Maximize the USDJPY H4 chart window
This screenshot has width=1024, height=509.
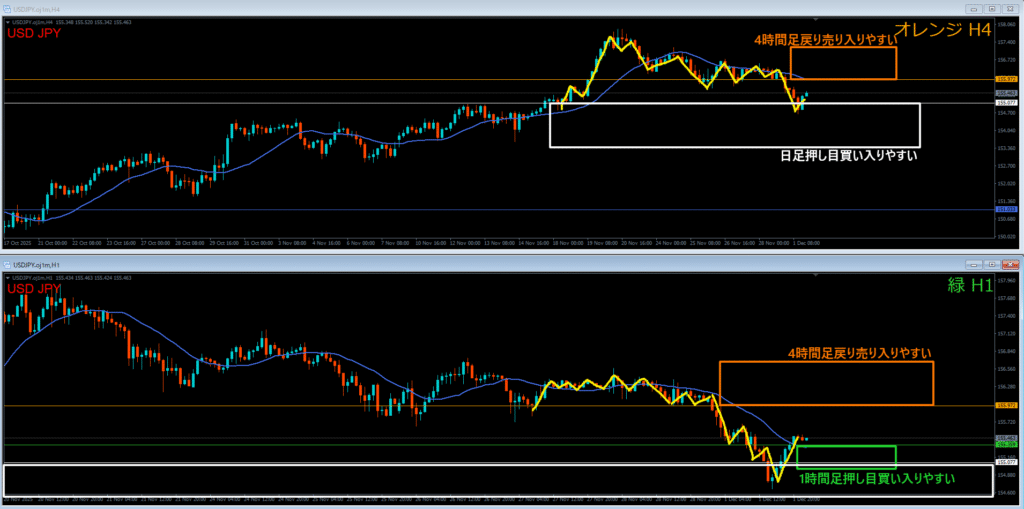(x=991, y=10)
